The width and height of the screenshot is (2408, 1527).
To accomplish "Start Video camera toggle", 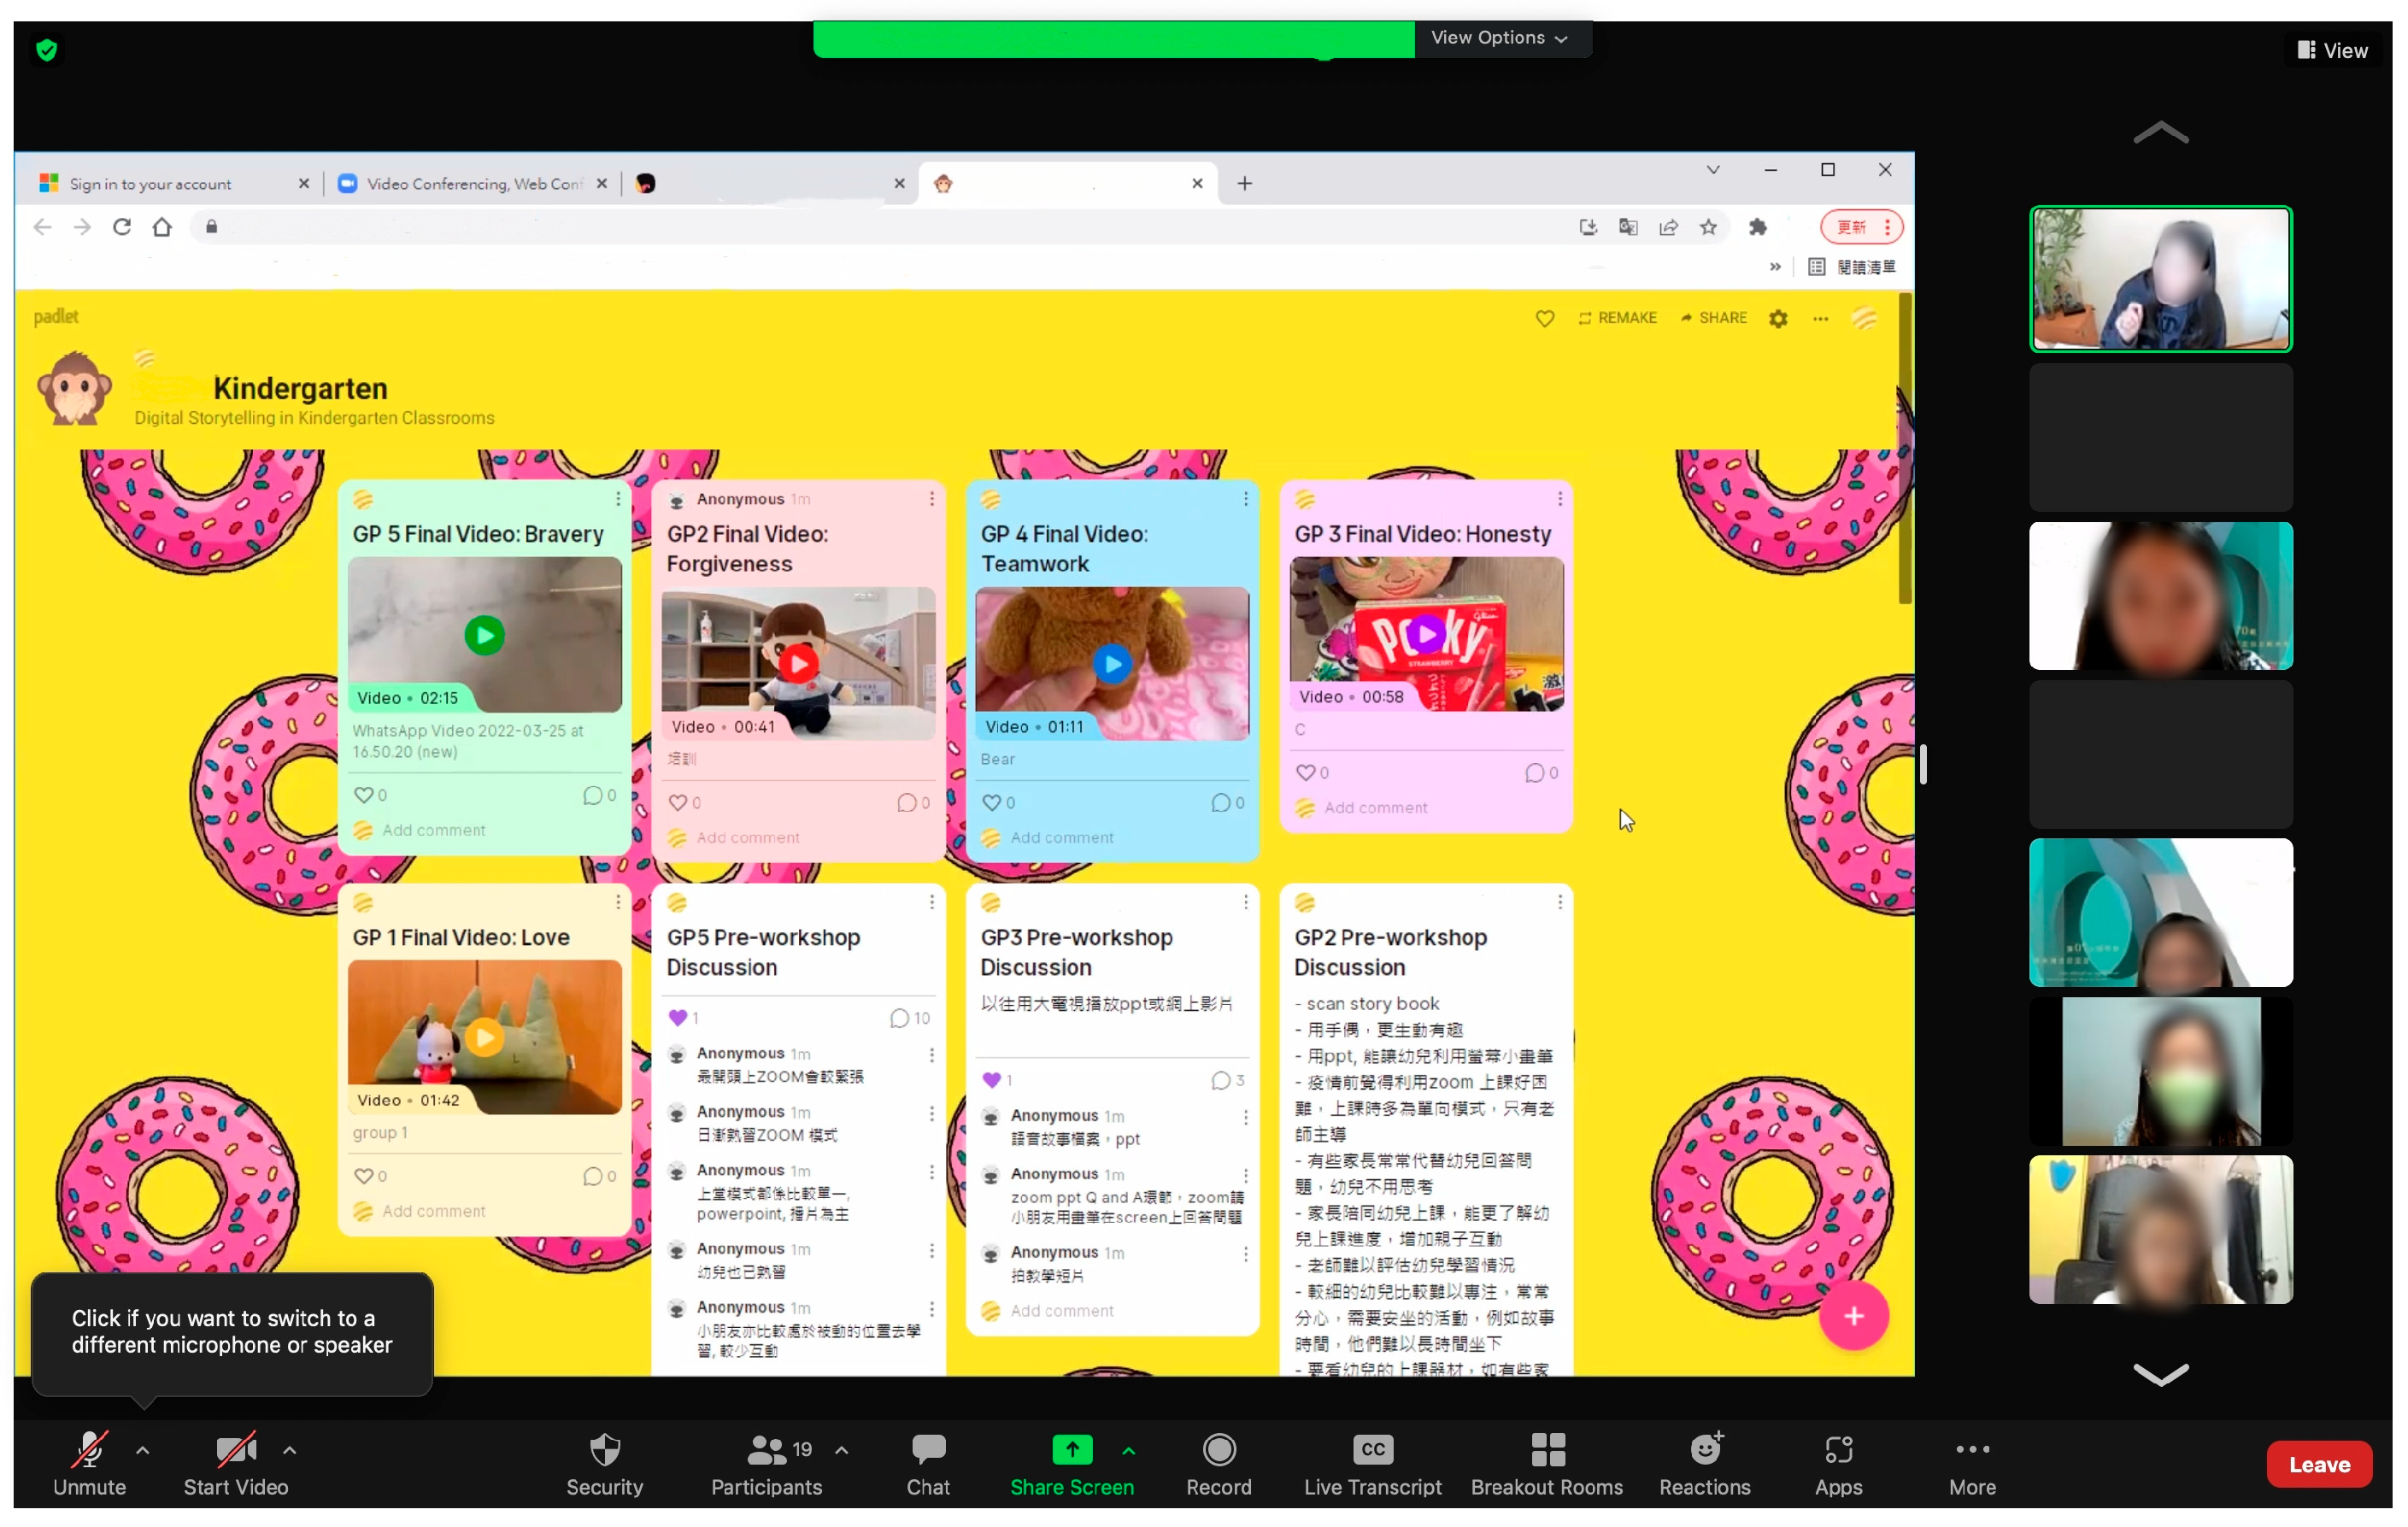I will [235, 1463].
